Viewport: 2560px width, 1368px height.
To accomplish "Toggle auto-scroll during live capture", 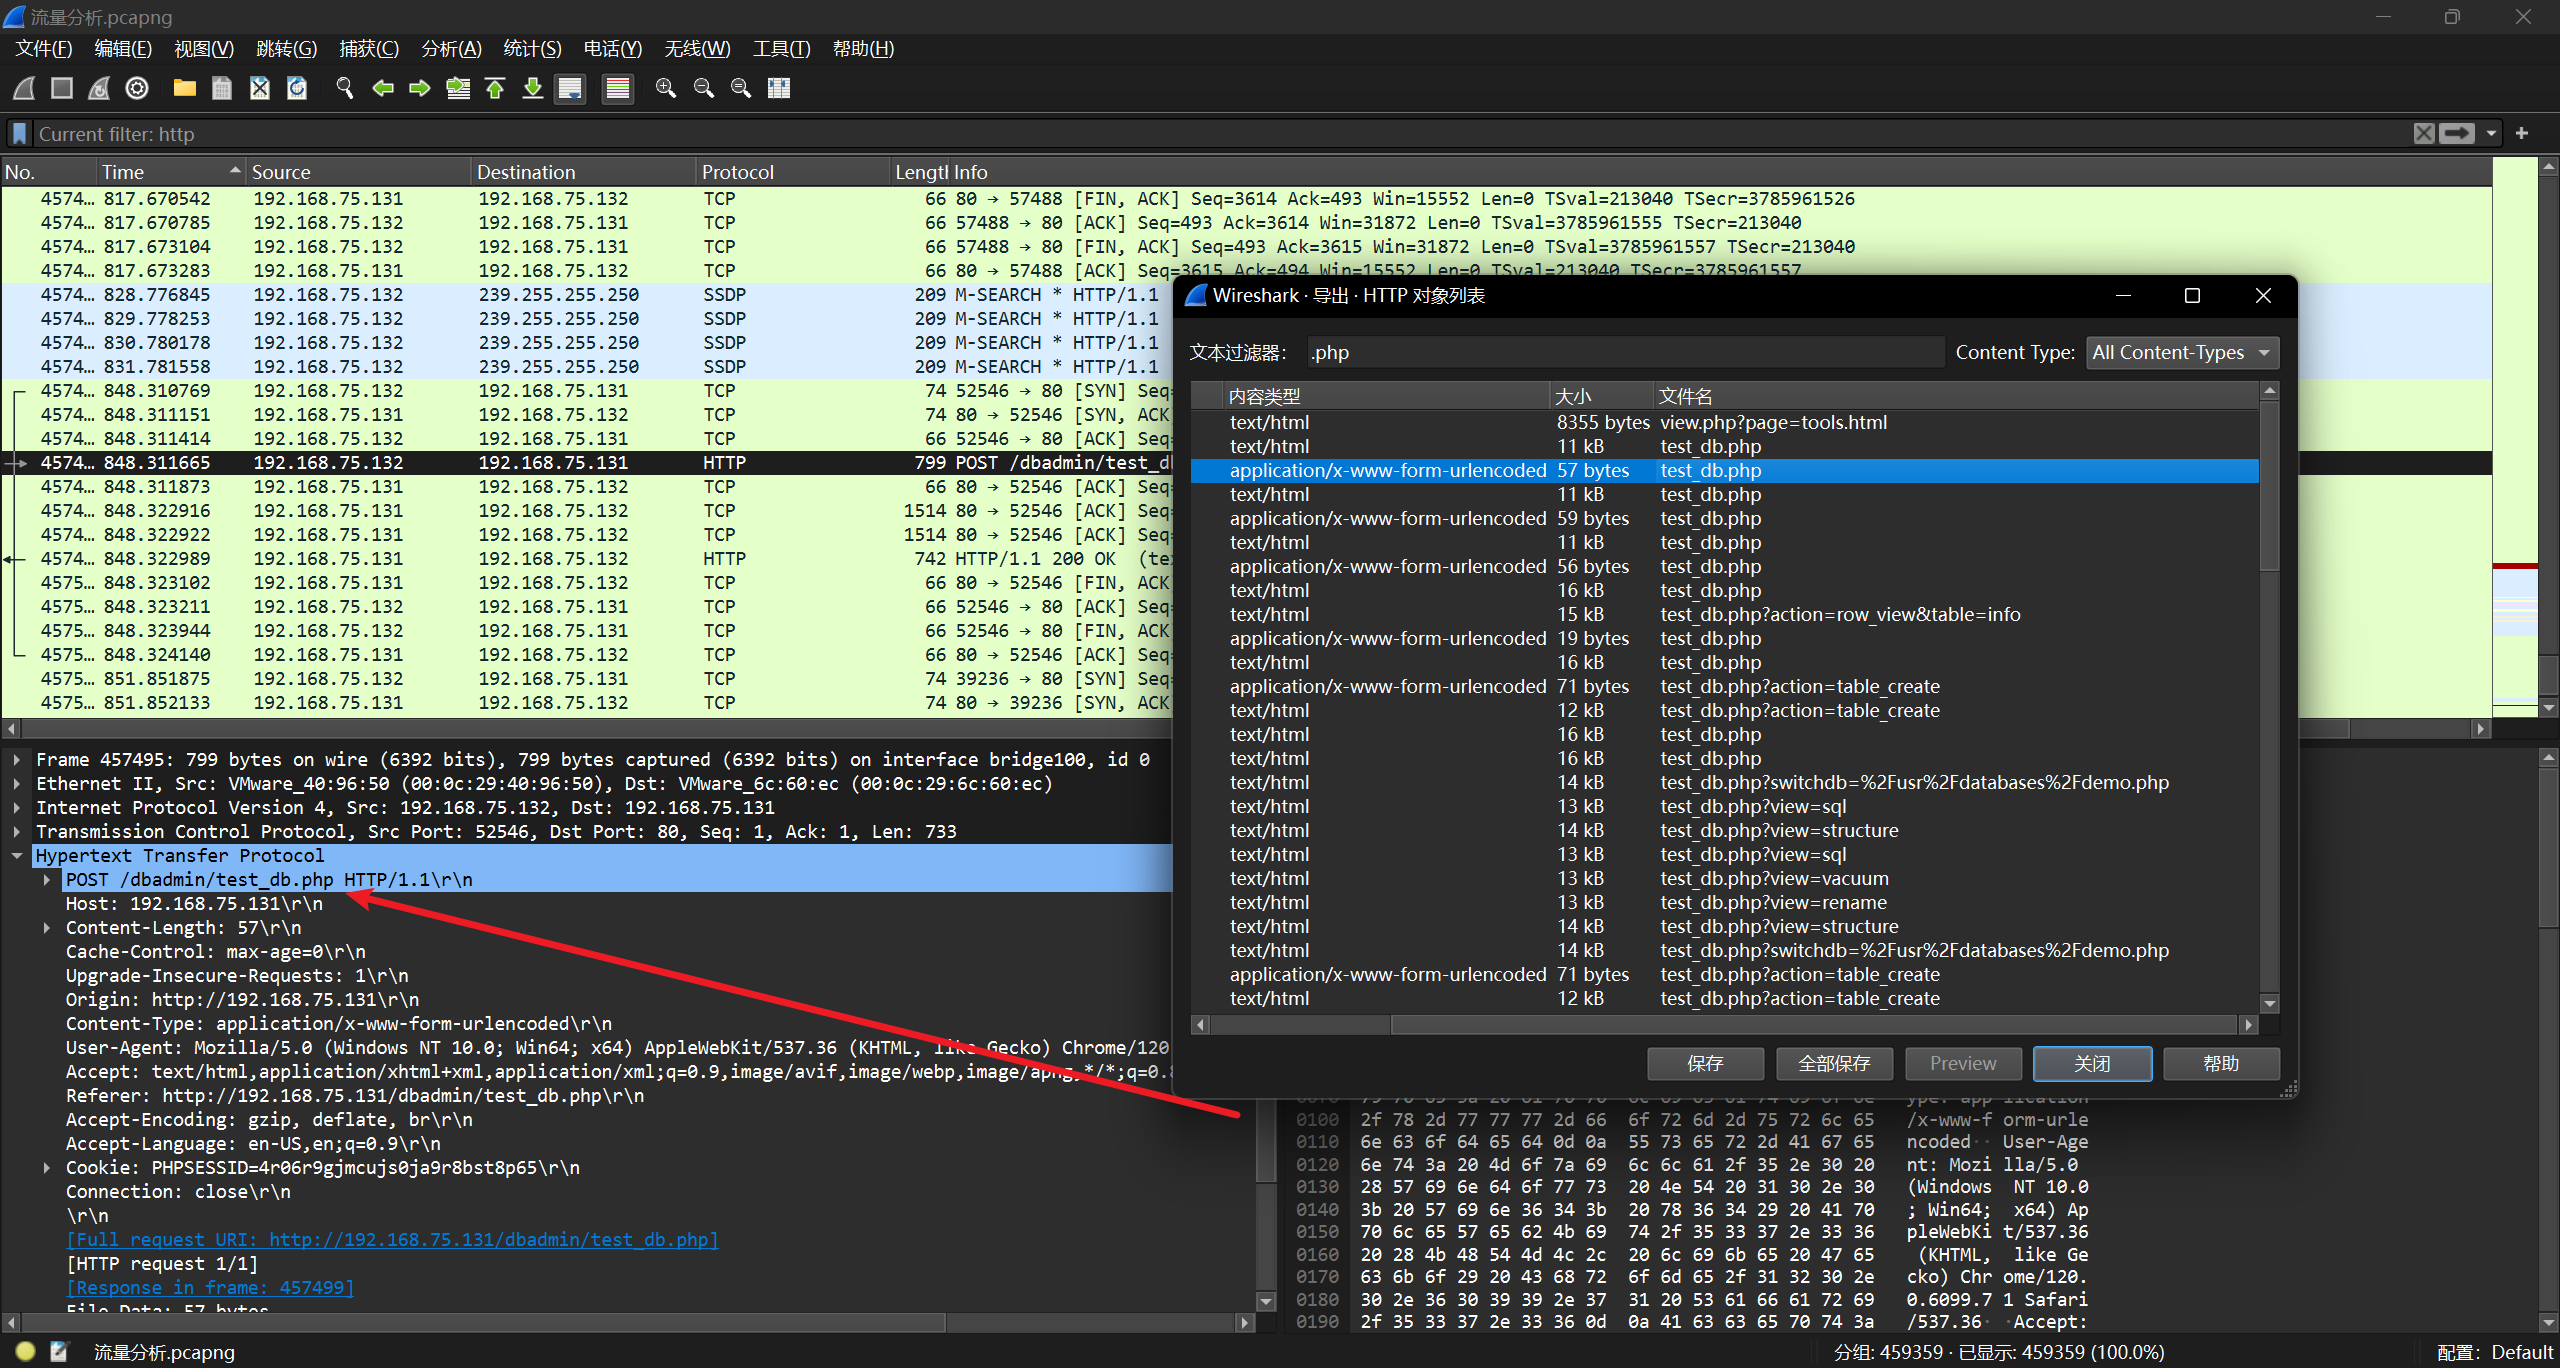I will coord(571,89).
